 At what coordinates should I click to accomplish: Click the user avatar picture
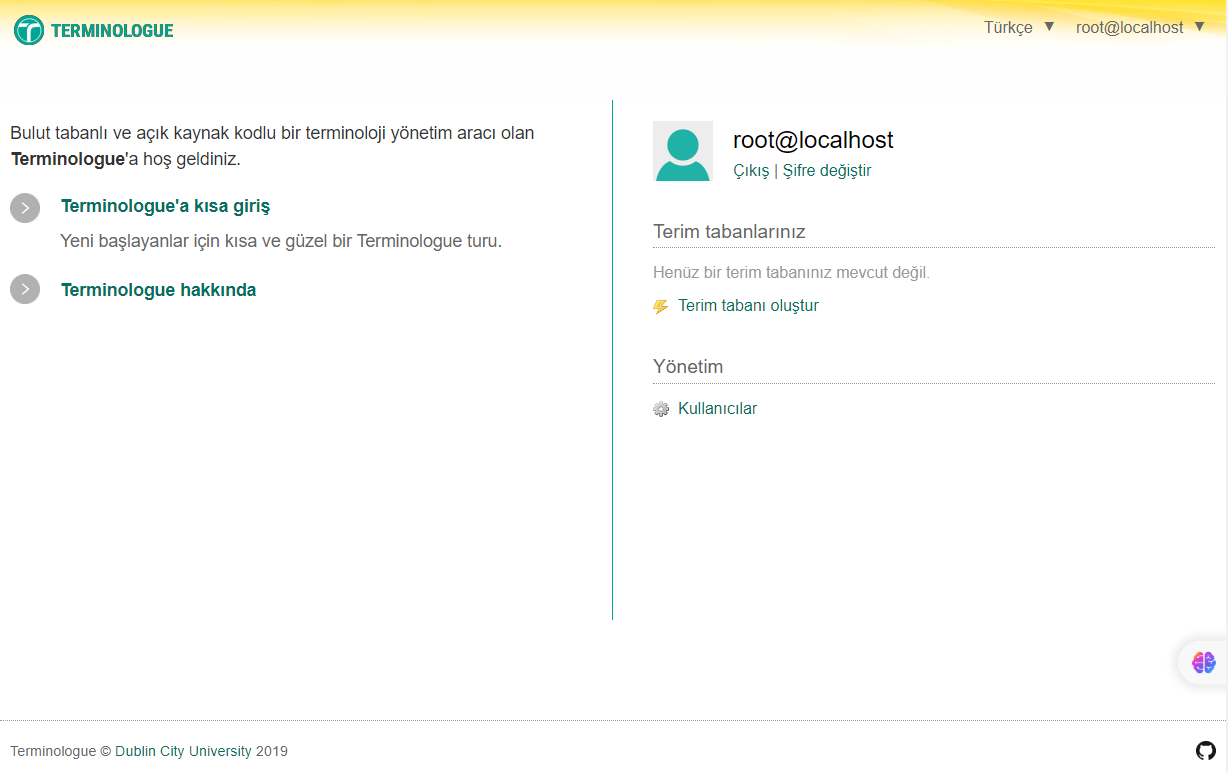tap(683, 151)
